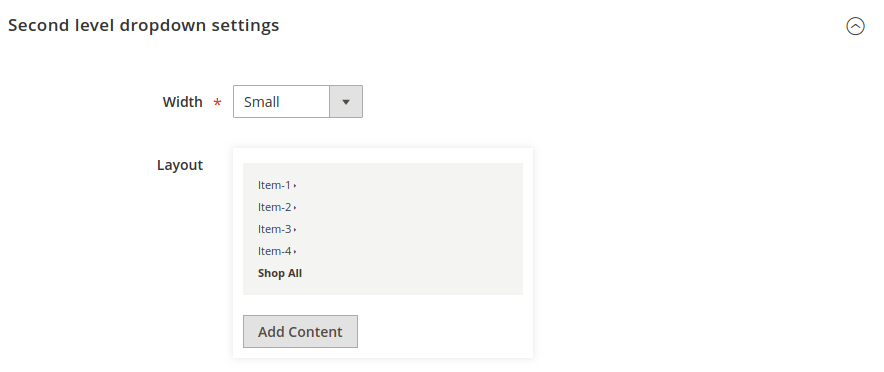Image resolution: width=884 pixels, height=372 pixels.
Task: Click the red required asterisk next to Width
Action: coord(217,103)
